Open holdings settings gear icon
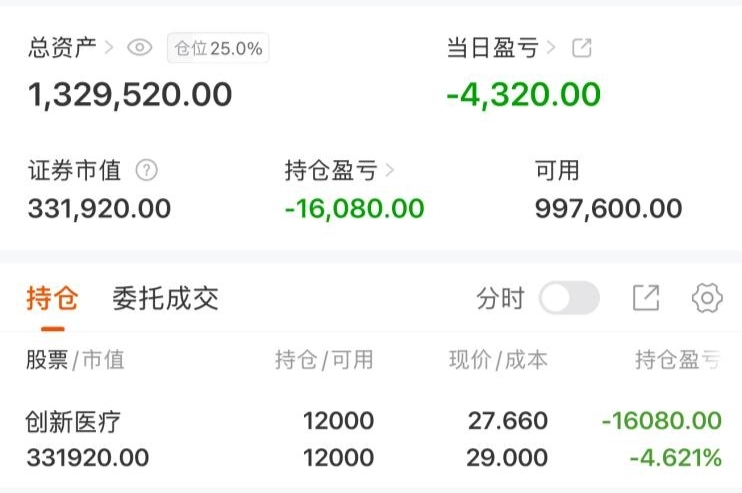 707,298
